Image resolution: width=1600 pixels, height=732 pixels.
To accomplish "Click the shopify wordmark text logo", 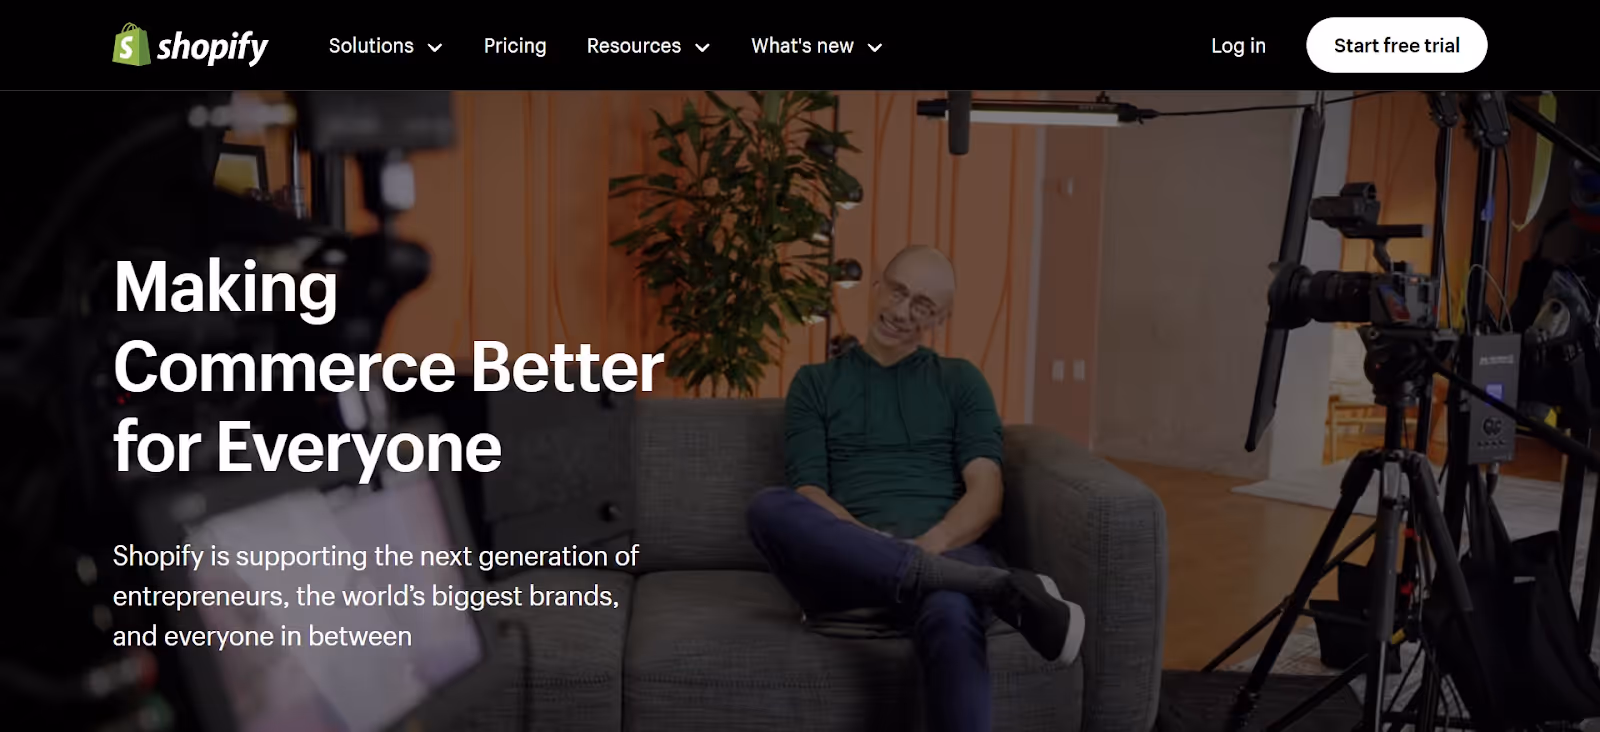I will (212, 47).
